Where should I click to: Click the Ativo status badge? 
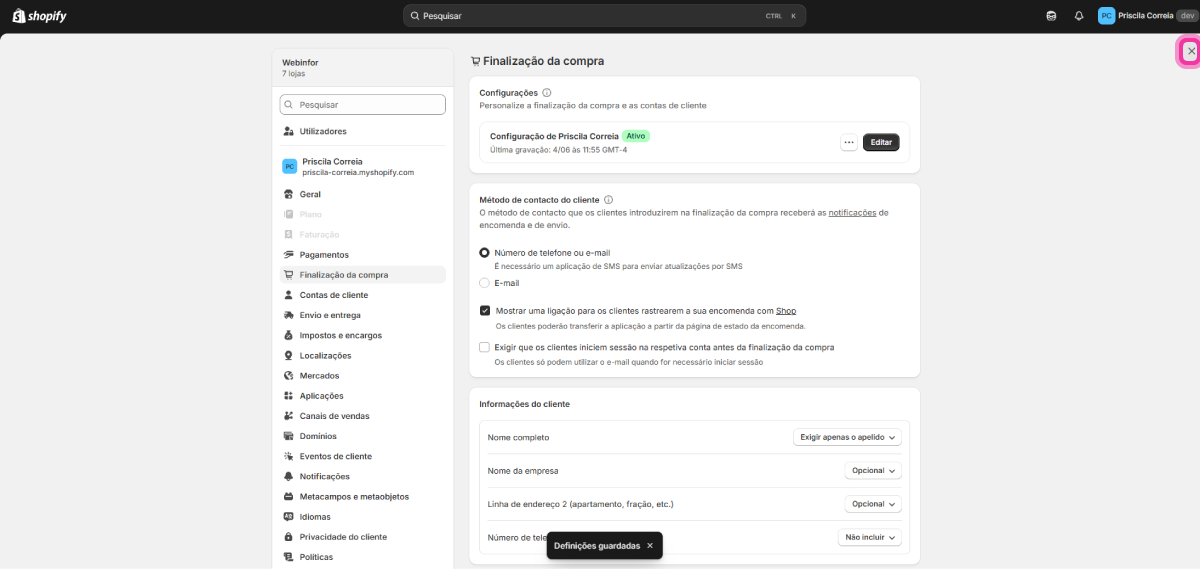click(636, 135)
